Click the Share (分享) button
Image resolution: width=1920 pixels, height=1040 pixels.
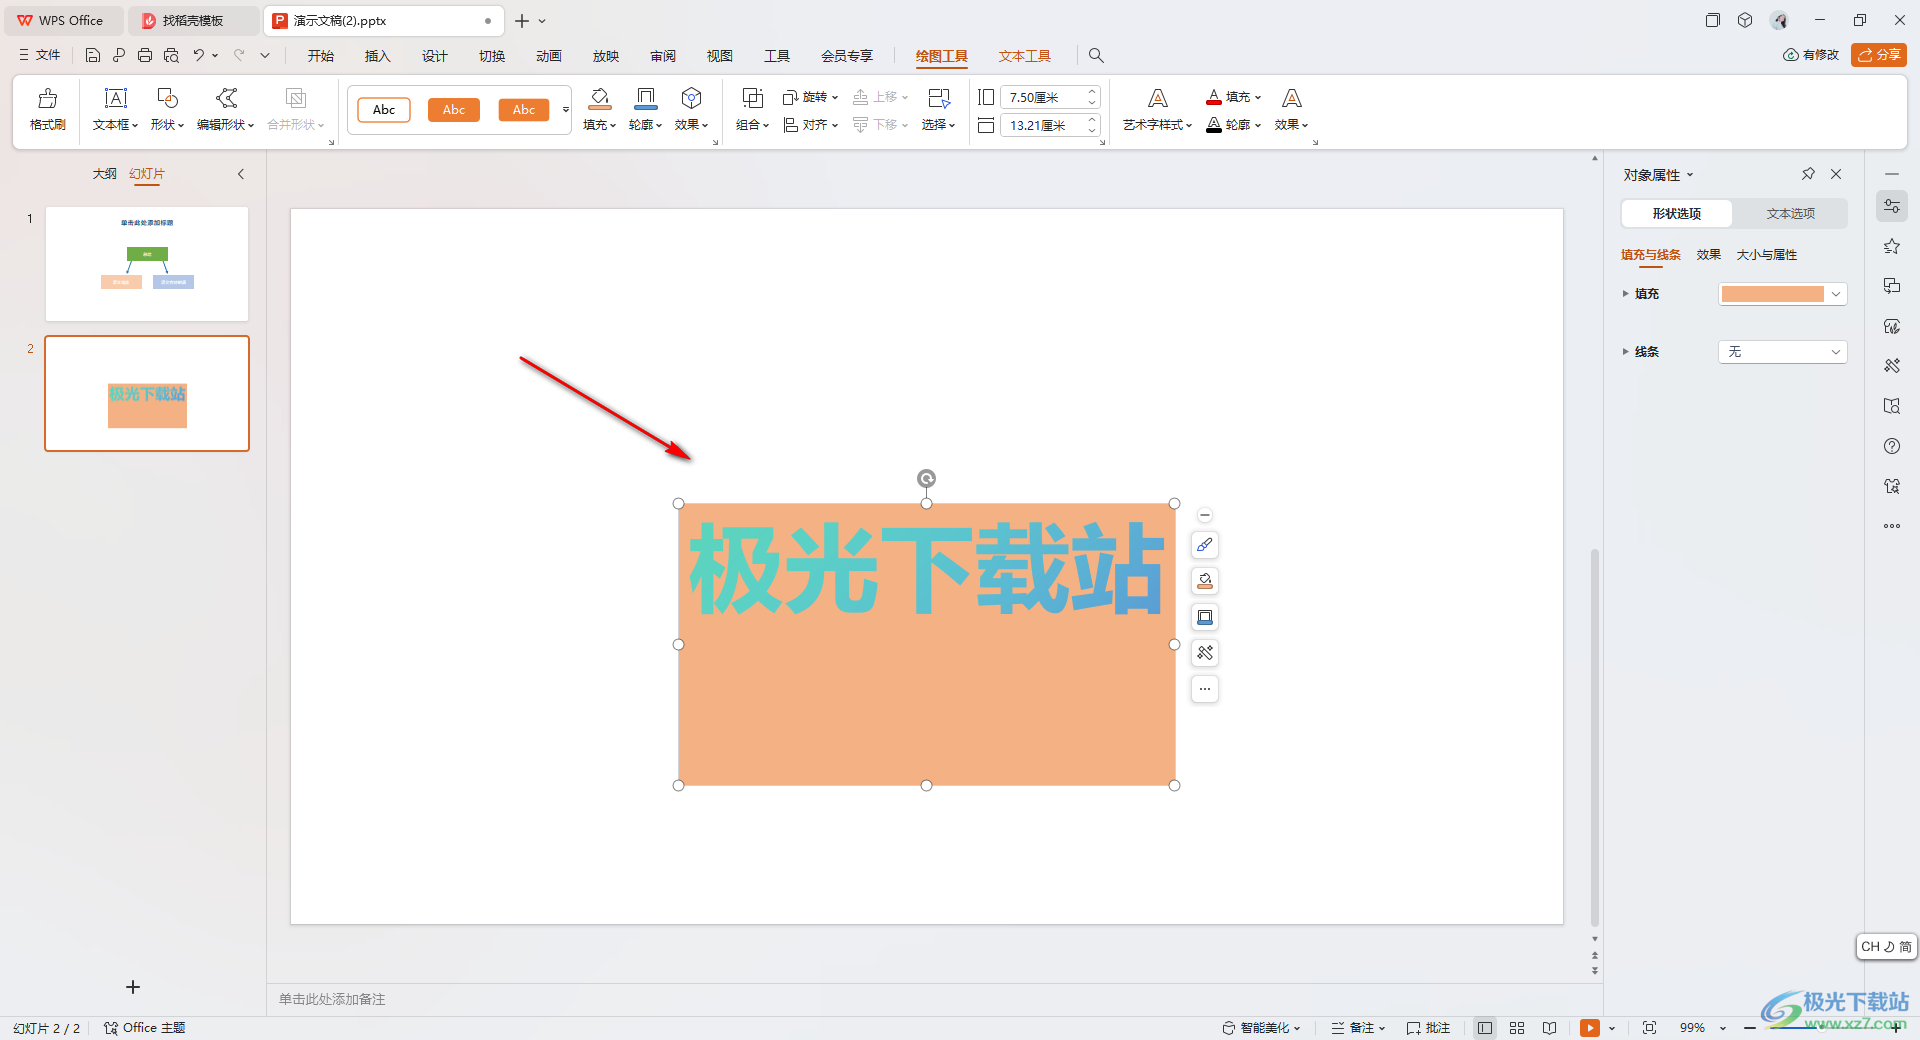pyautogui.click(x=1878, y=55)
